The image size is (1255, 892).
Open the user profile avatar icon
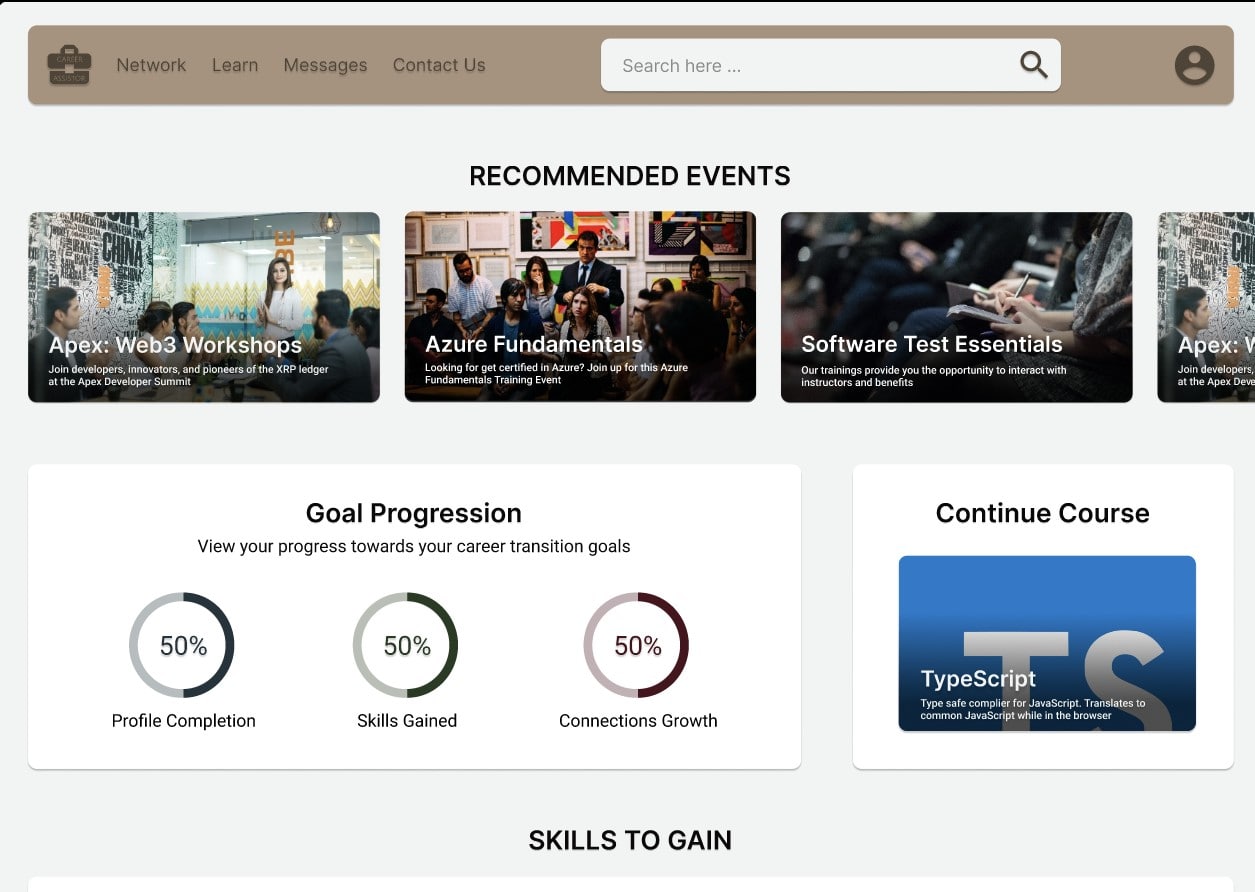(1194, 65)
